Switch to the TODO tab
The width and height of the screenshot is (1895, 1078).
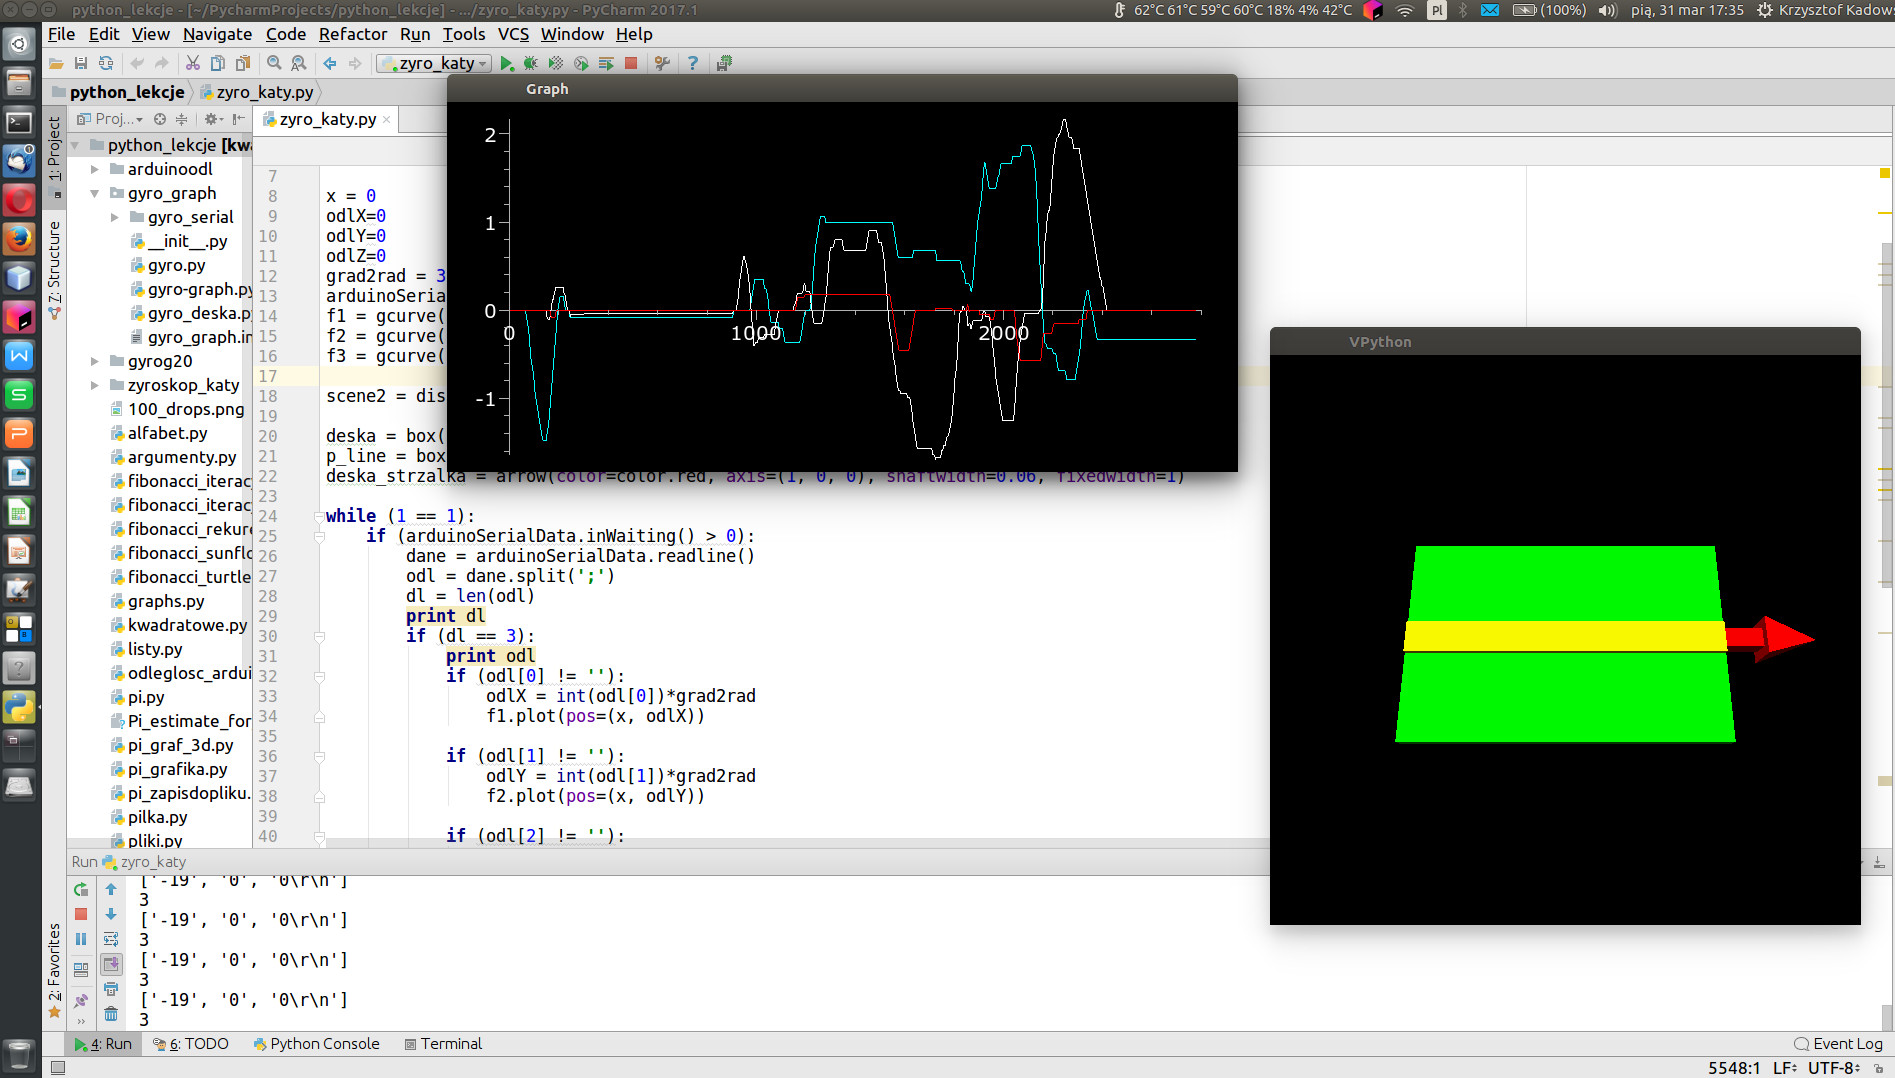191,1043
